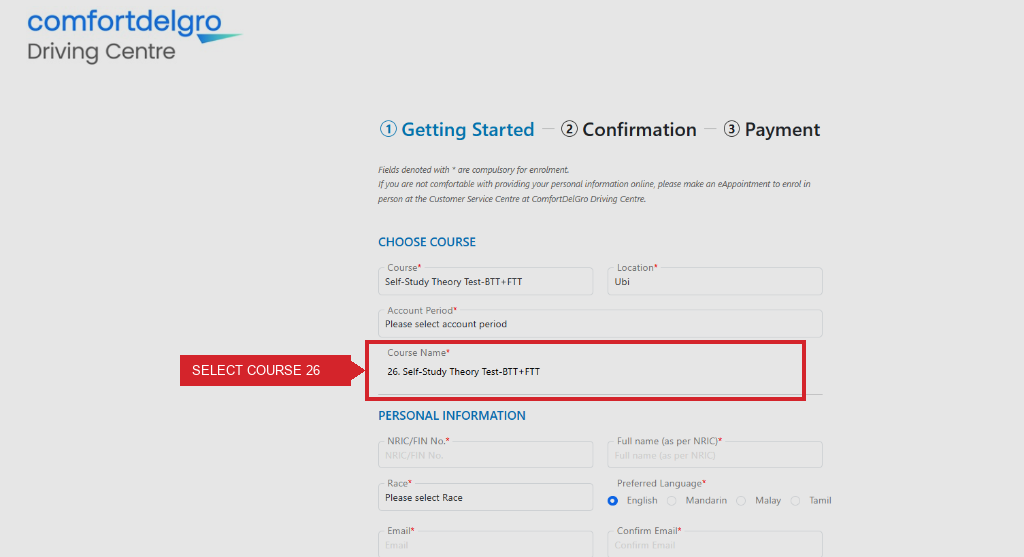The image size is (1024, 557).
Task: Click the ComfortDelGro Driving Centre logo
Action: (x=134, y=37)
